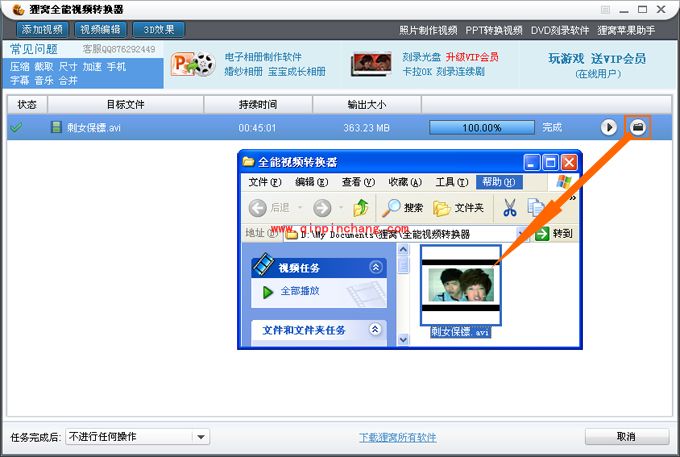Viewport: 680px width, 457px height.
Task: Click the address bar path field
Action: [405, 234]
